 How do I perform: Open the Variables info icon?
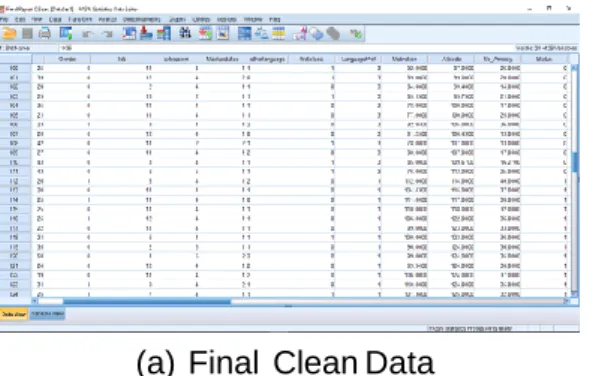click(x=164, y=33)
